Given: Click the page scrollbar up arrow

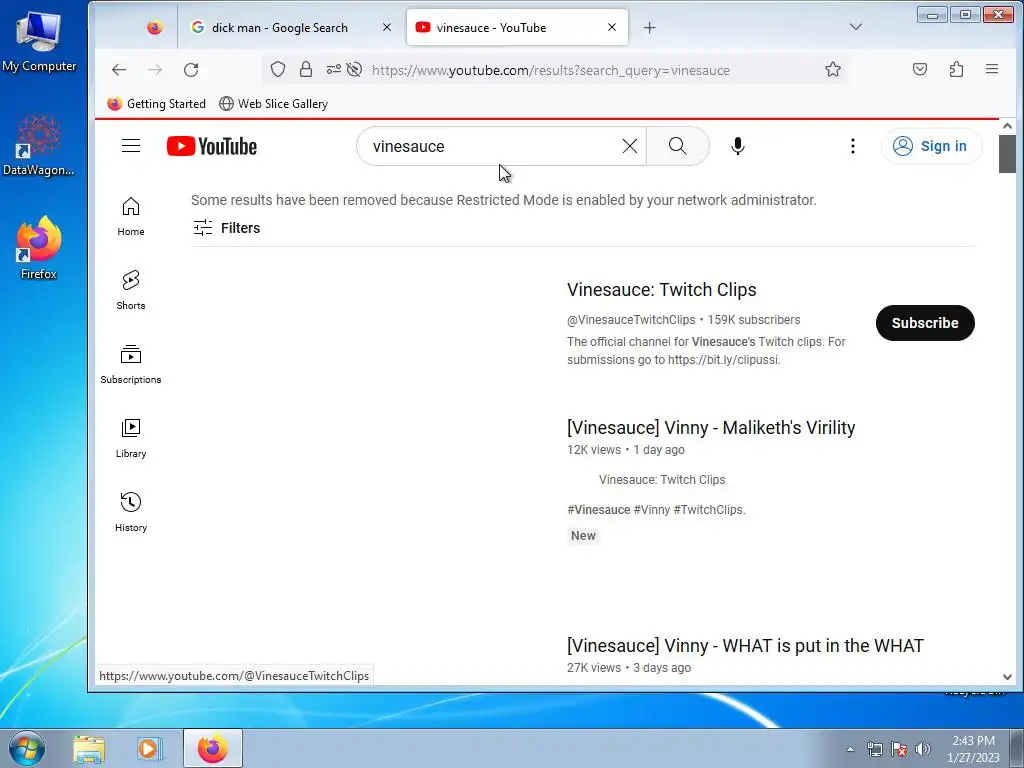Looking at the screenshot, I should tap(1007, 126).
